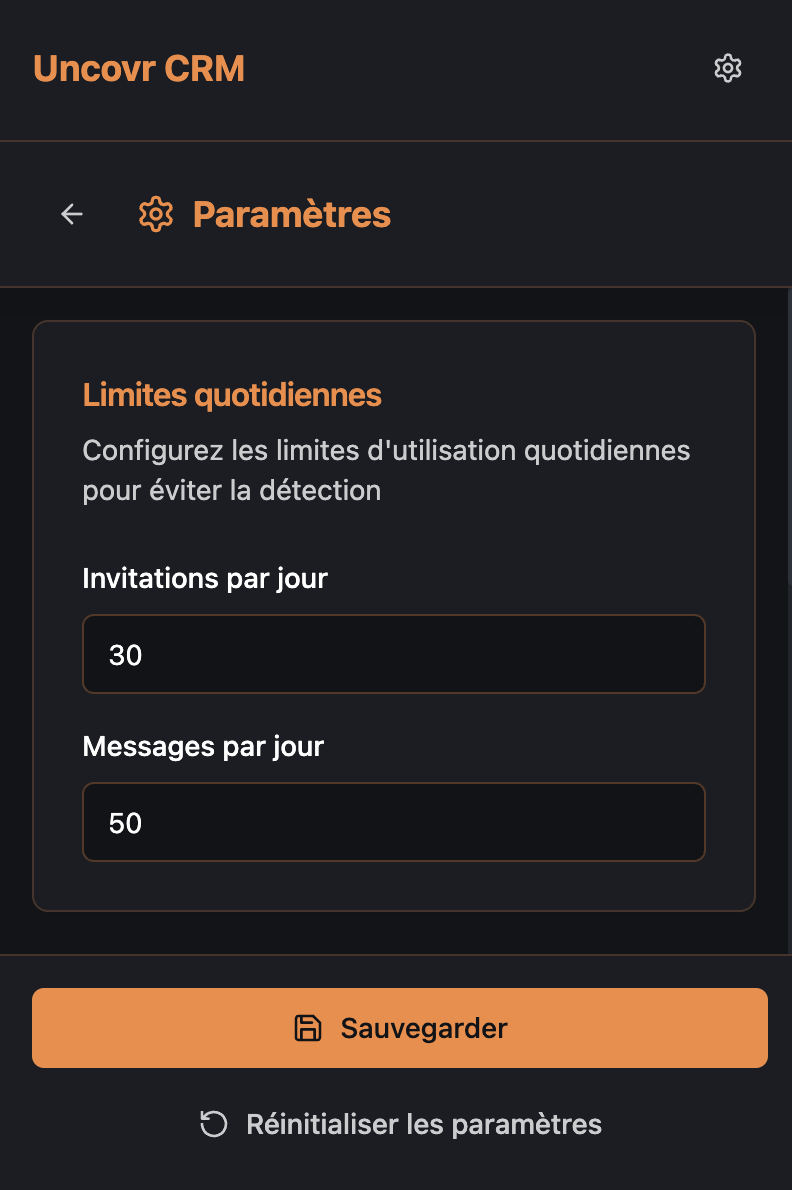Open settings via the top-right gear icon
Viewport: 792px width, 1190px height.
(x=728, y=69)
